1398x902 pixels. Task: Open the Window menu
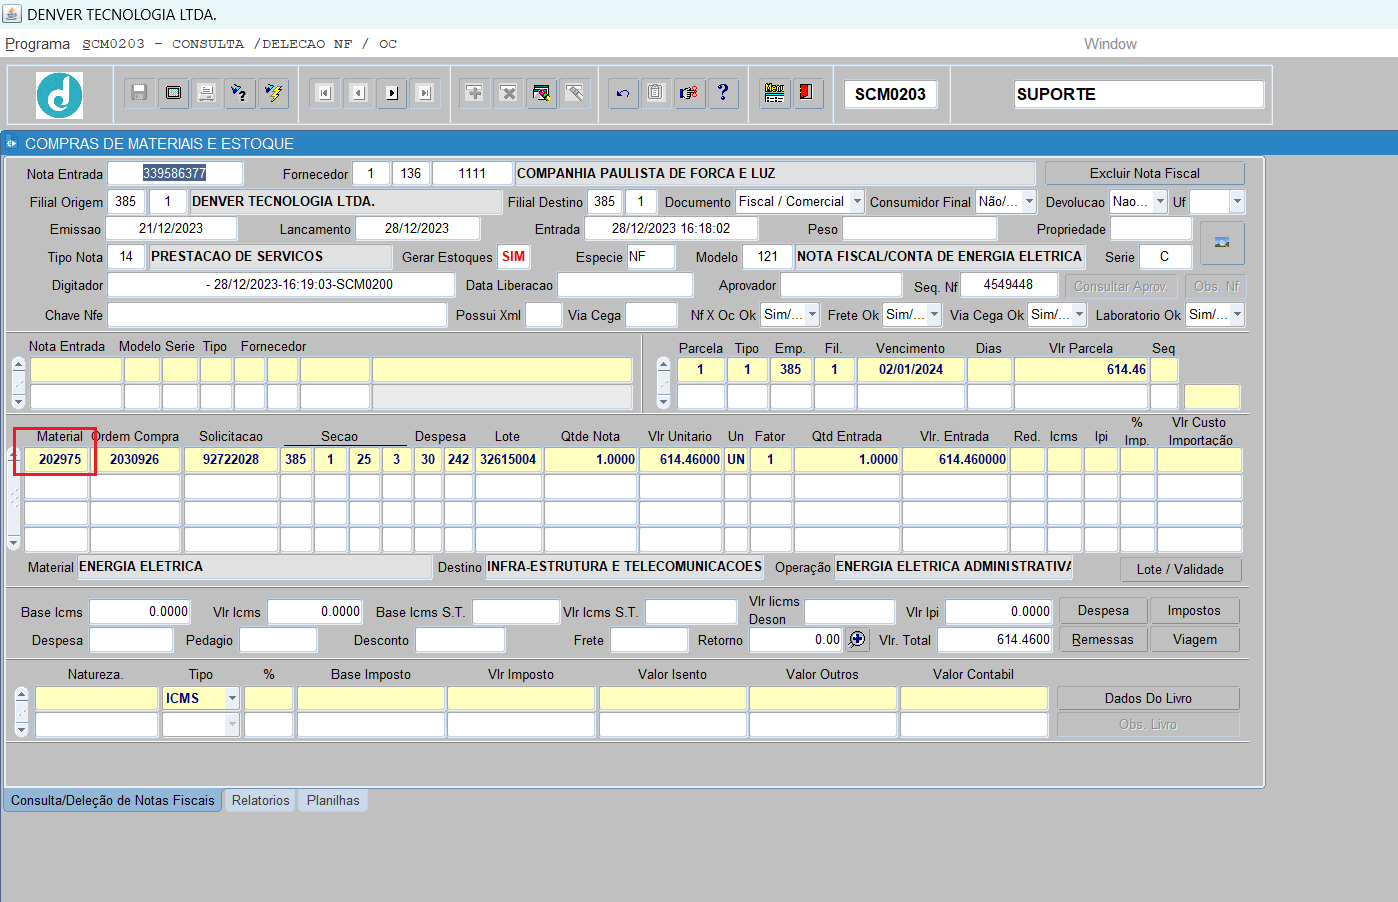point(1110,44)
